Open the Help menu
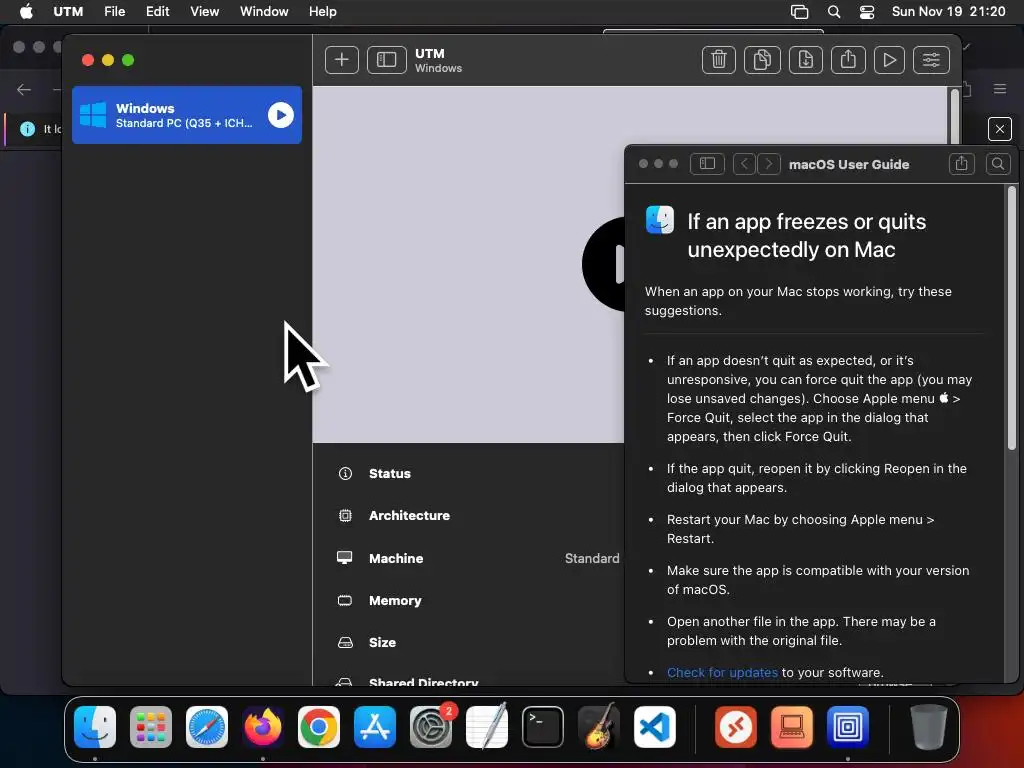 [x=323, y=12]
